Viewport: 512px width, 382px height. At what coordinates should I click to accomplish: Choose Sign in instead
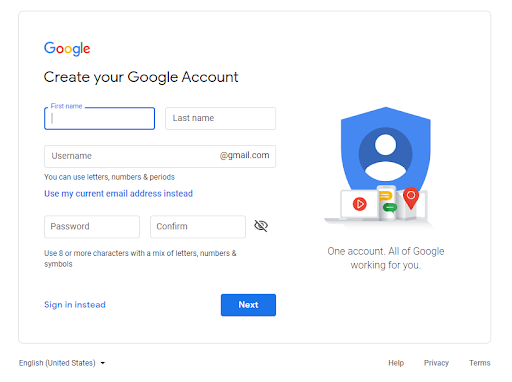75,305
